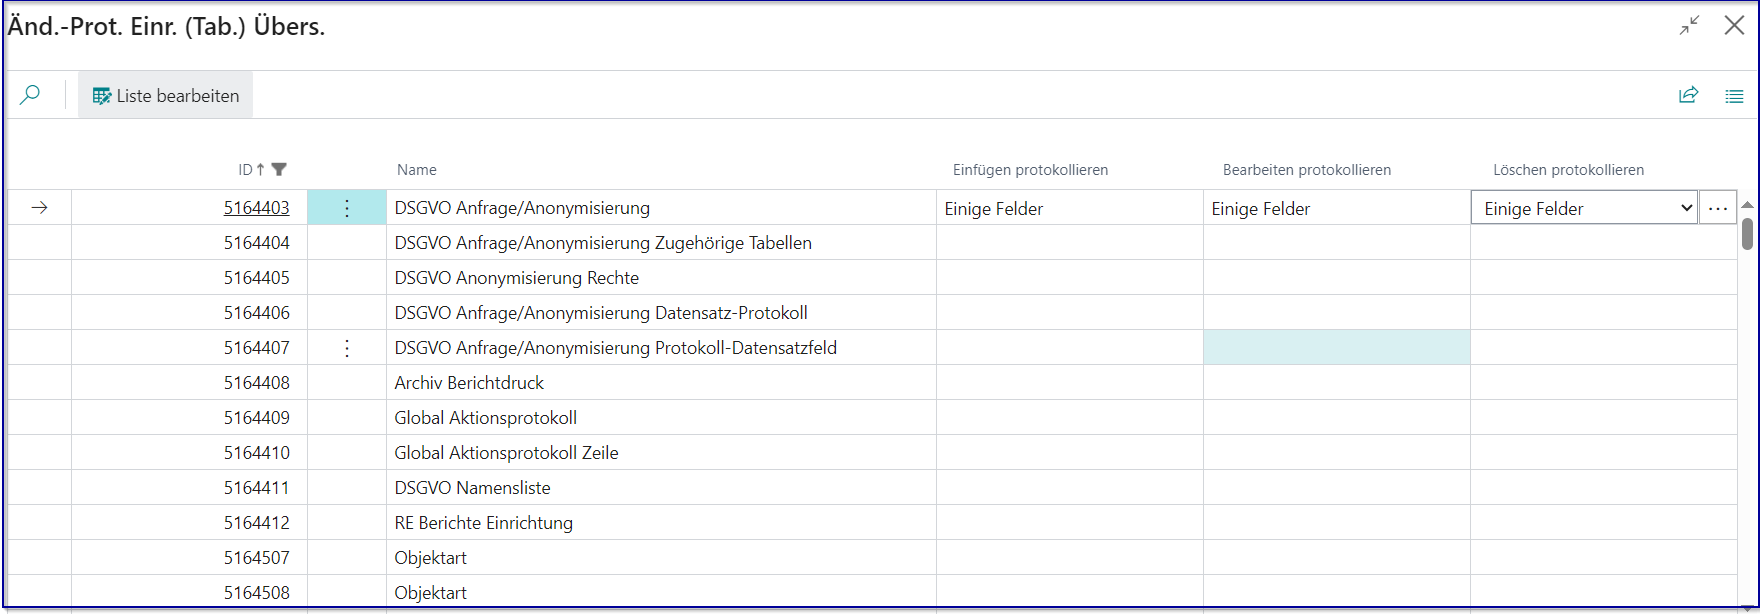Open row menu for ID 5164407
Viewport: 1760px width, 614px height.
[347, 348]
